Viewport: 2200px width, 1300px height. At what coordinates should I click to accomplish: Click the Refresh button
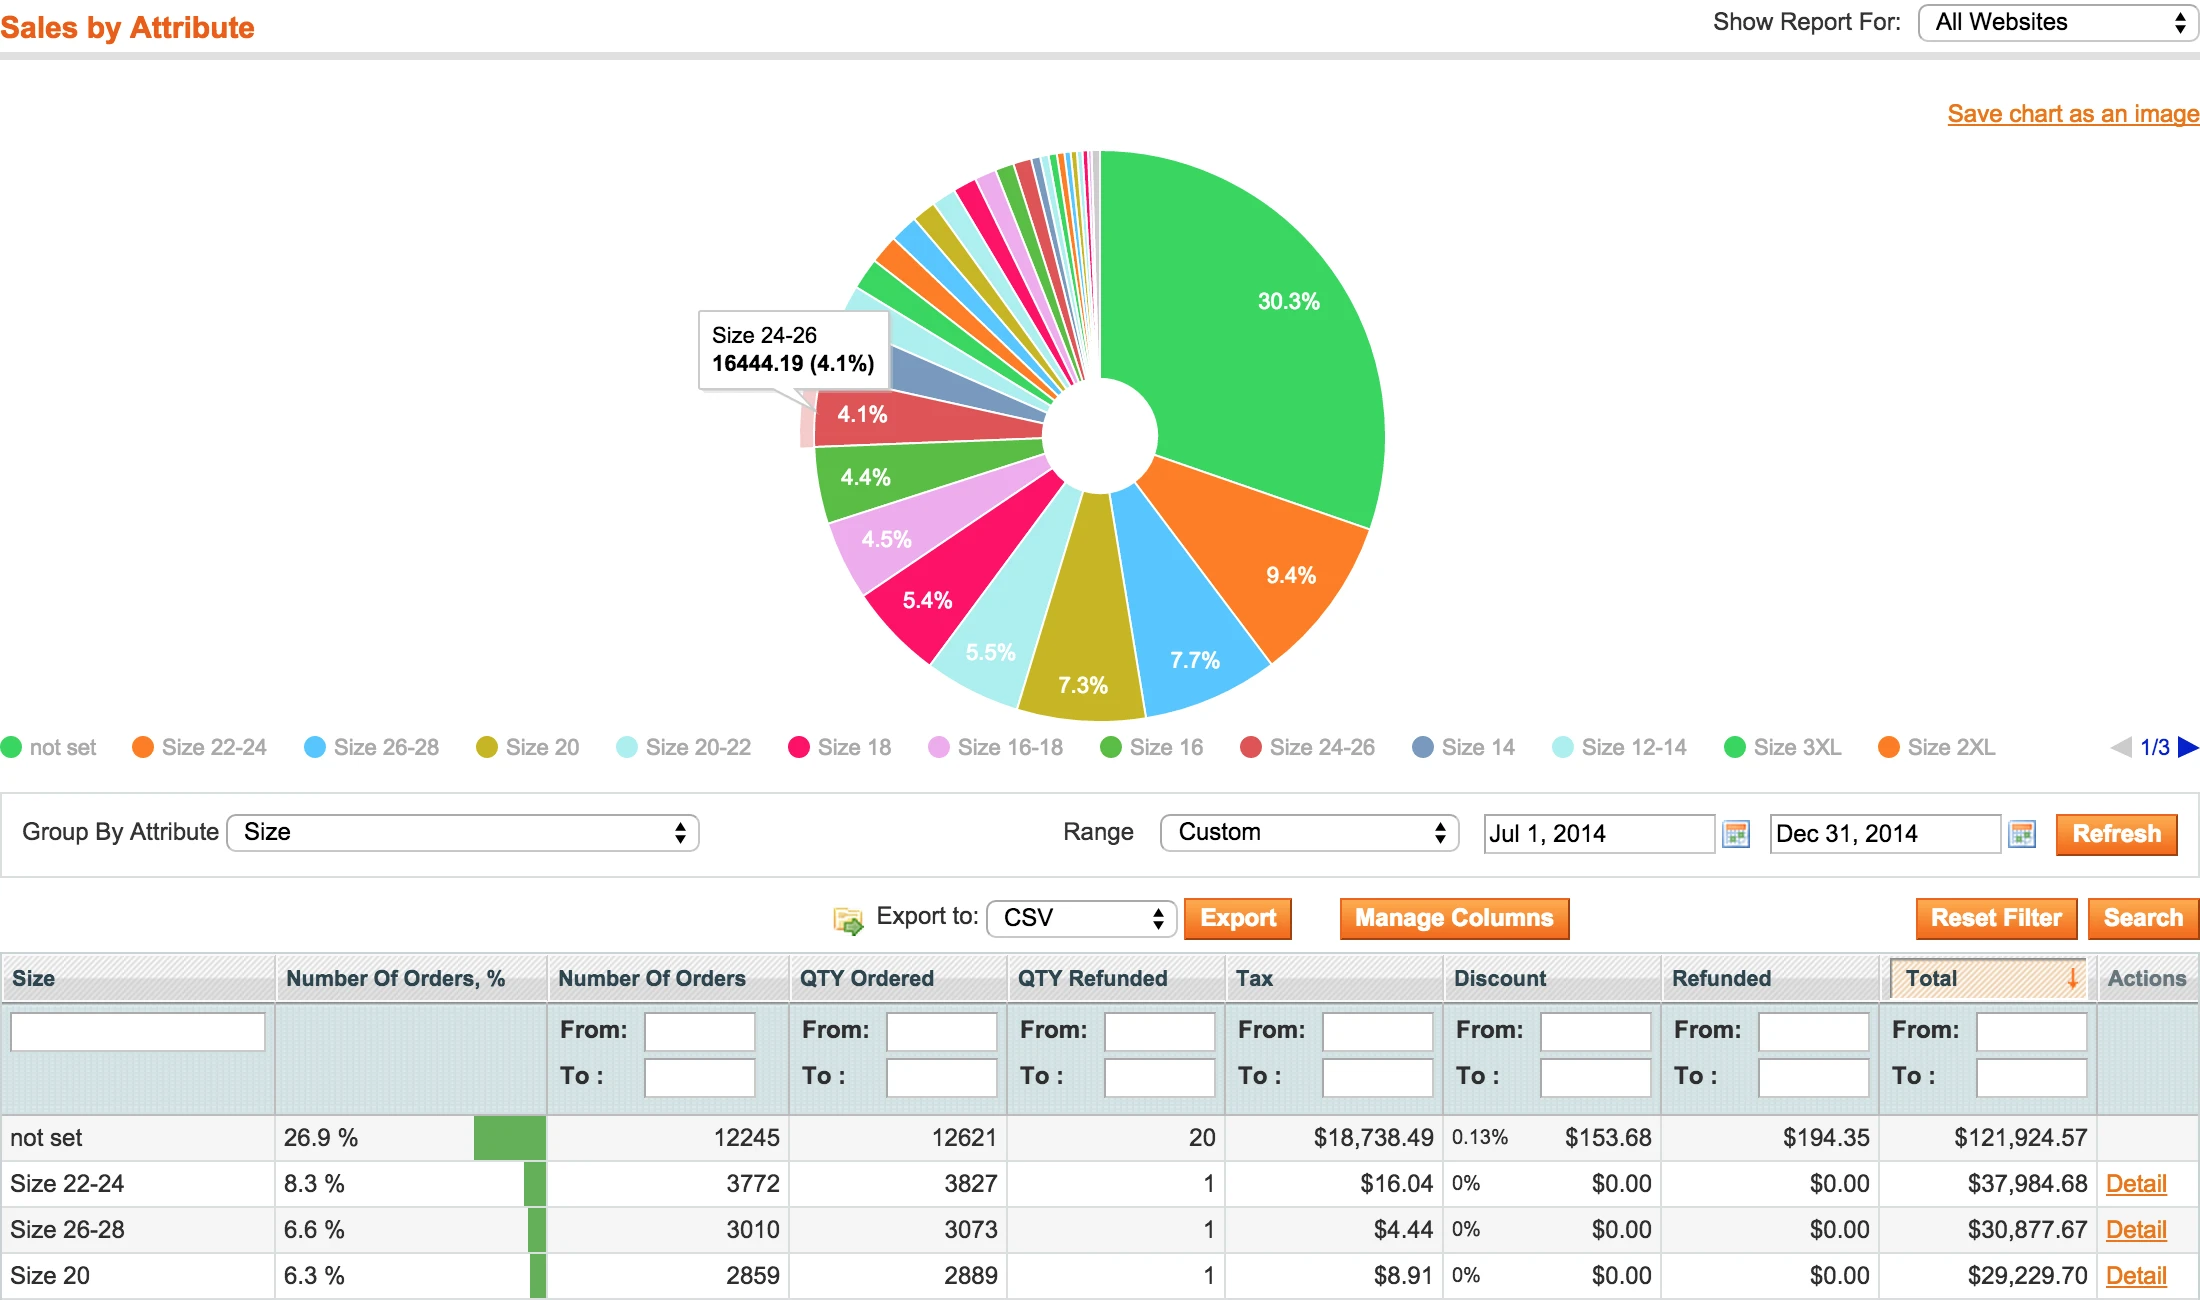tap(2116, 834)
